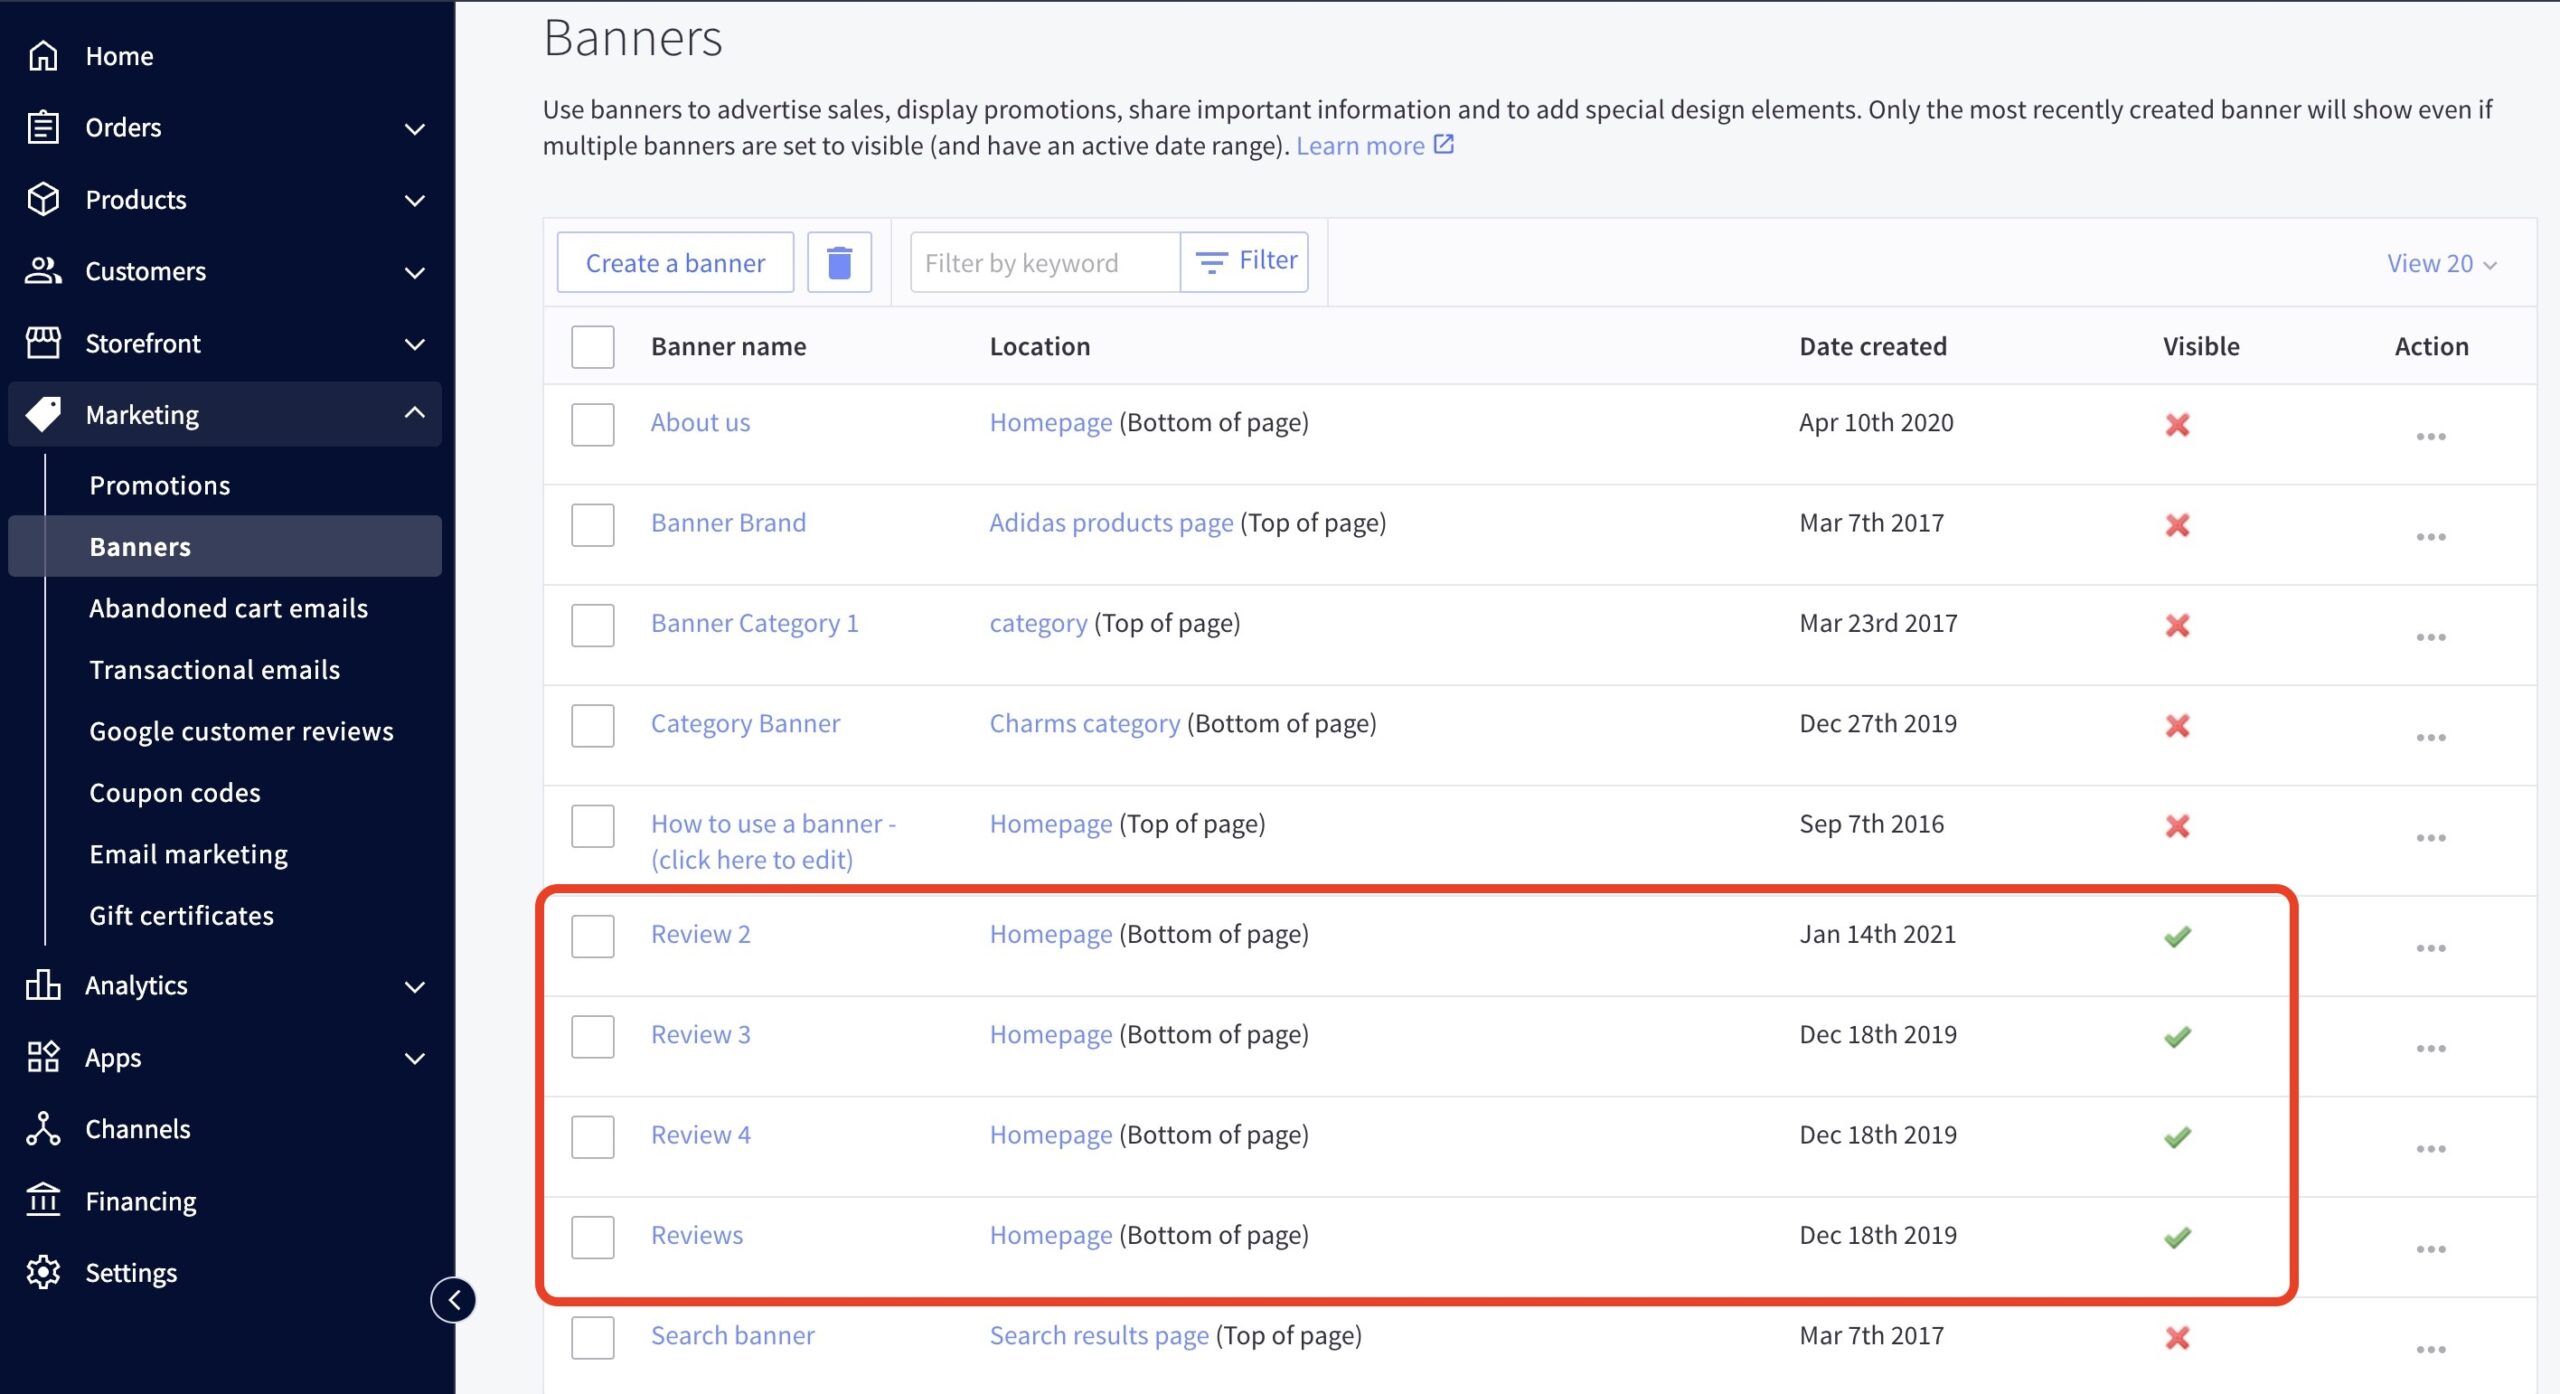Screen dimensions: 2560x1394
Task: Focus the Filter by keyword field
Action: point(1044,263)
